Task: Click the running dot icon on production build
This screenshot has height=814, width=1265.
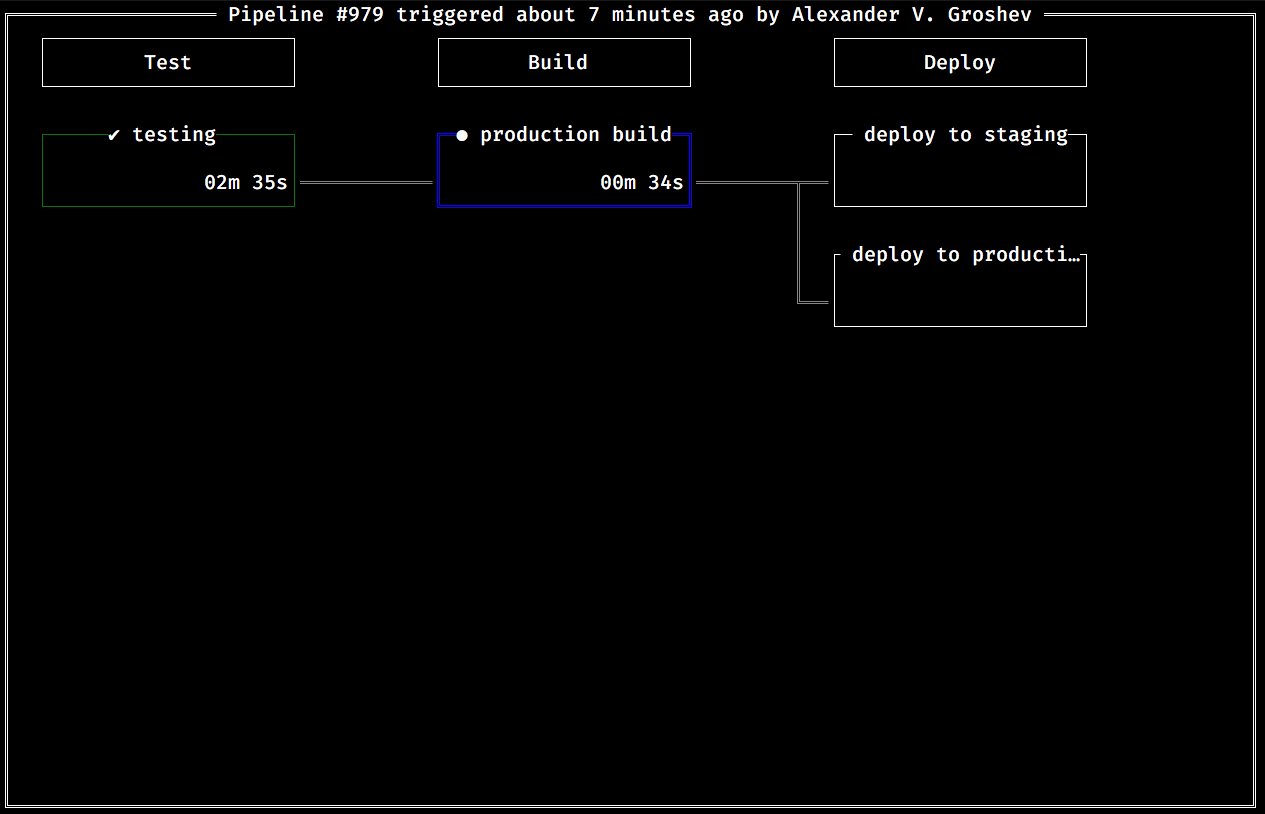Action: 462,135
